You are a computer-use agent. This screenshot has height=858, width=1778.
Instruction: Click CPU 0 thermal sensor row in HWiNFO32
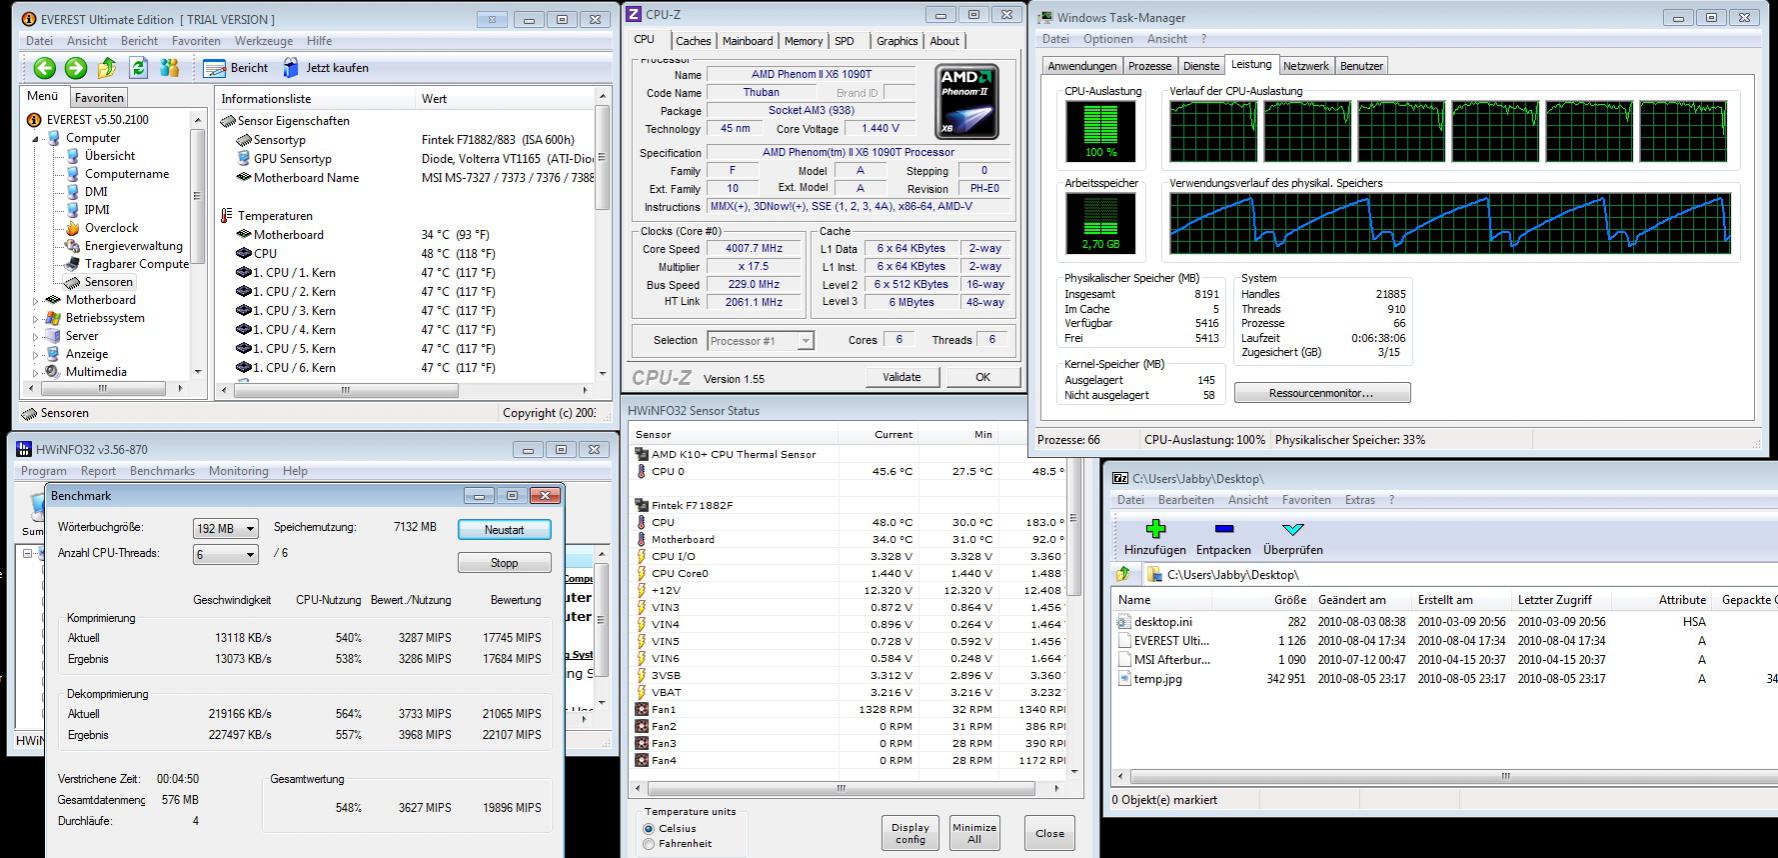coord(850,471)
